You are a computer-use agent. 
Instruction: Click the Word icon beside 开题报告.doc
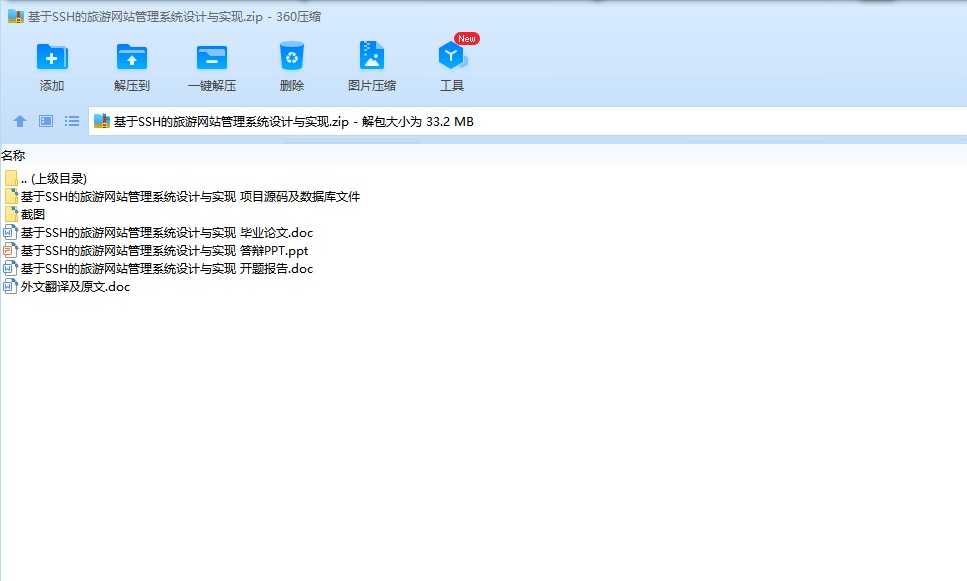click(x=10, y=268)
